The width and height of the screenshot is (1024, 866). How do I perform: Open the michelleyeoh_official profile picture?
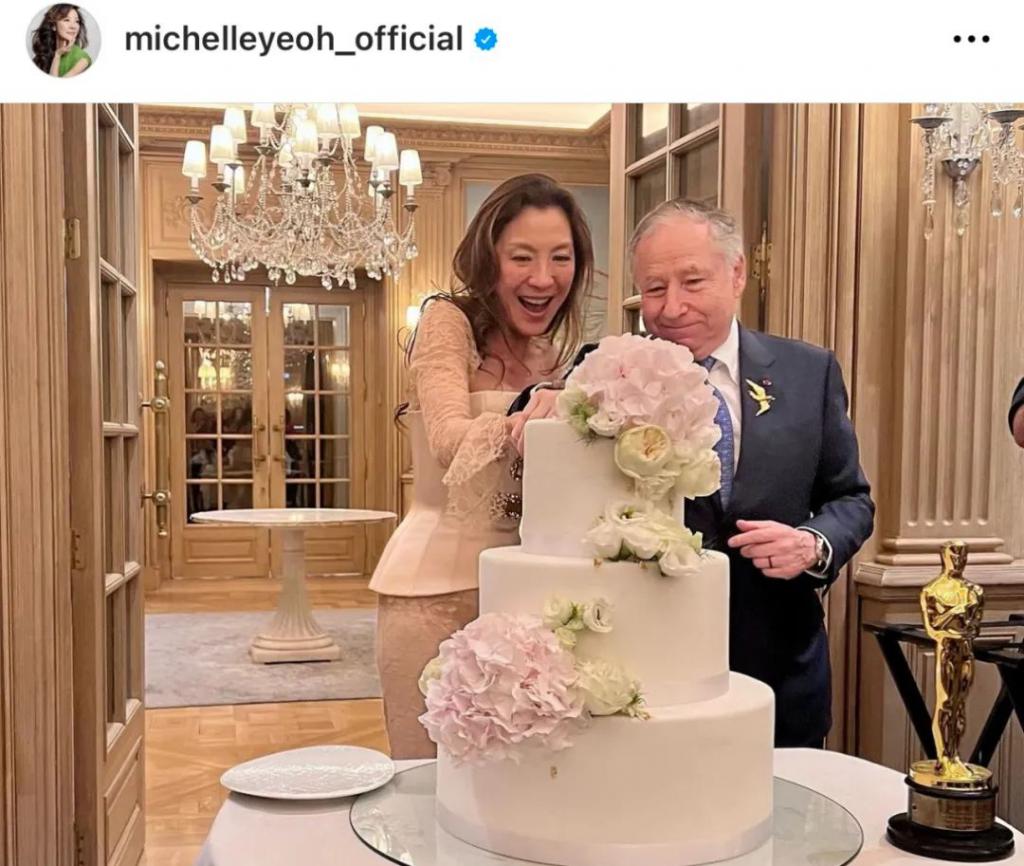point(63,40)
